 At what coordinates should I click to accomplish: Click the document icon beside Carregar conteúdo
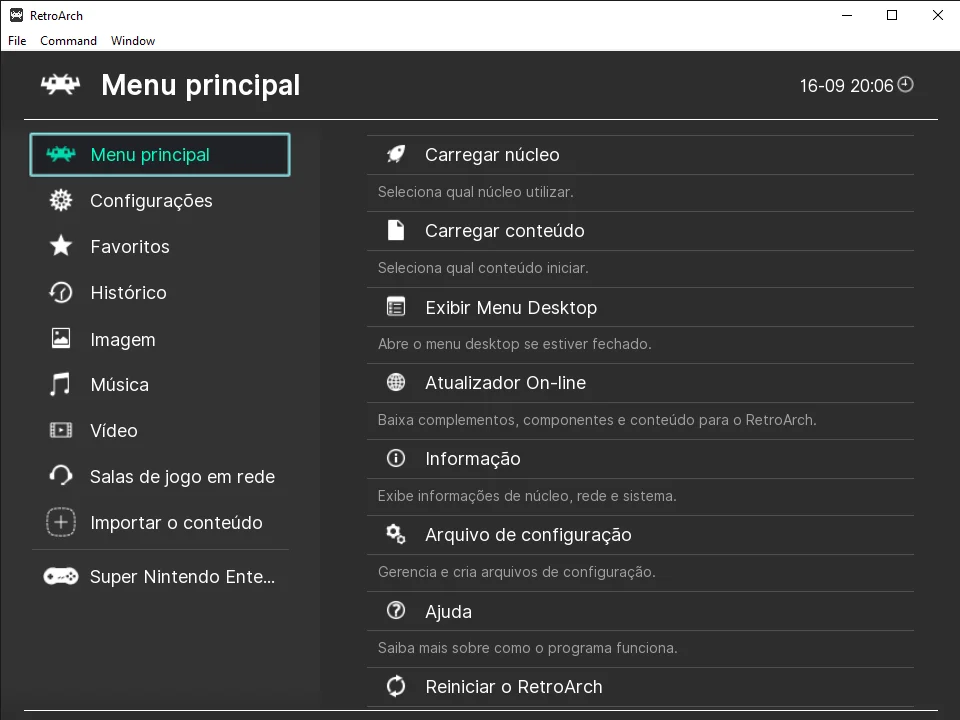point(396,230)
